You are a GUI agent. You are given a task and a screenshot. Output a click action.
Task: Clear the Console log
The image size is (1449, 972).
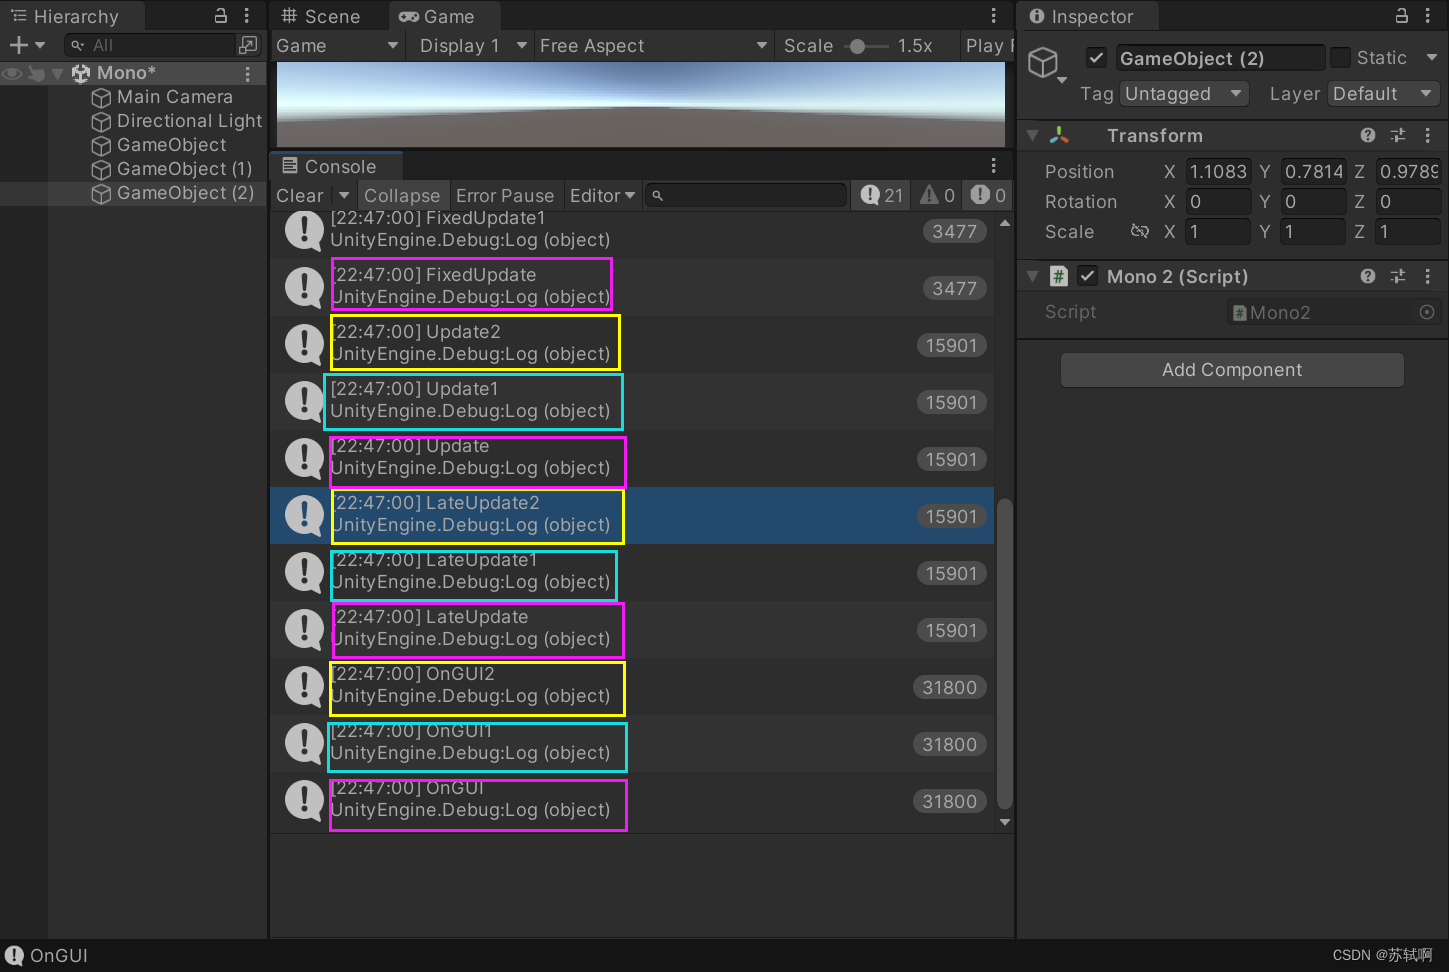click(x=298, y=195)
